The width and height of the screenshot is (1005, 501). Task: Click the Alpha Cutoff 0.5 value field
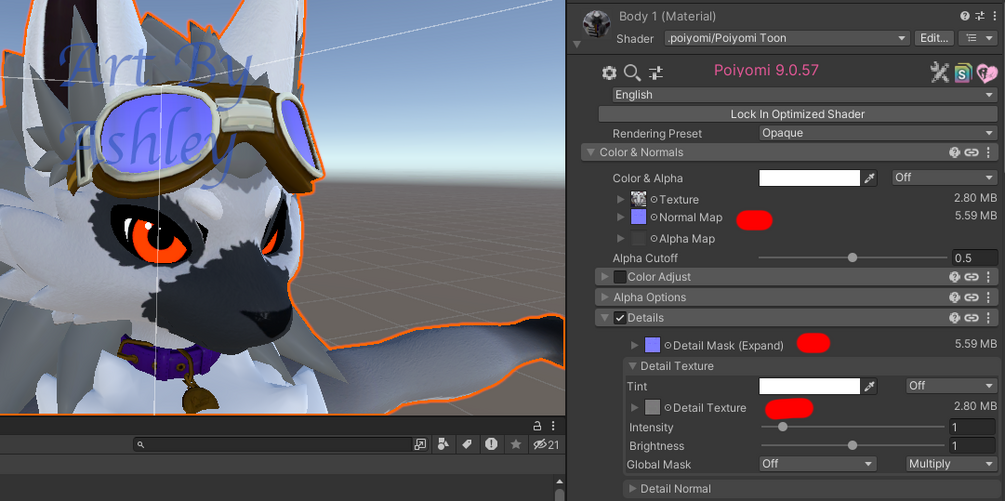coord(974,258)
